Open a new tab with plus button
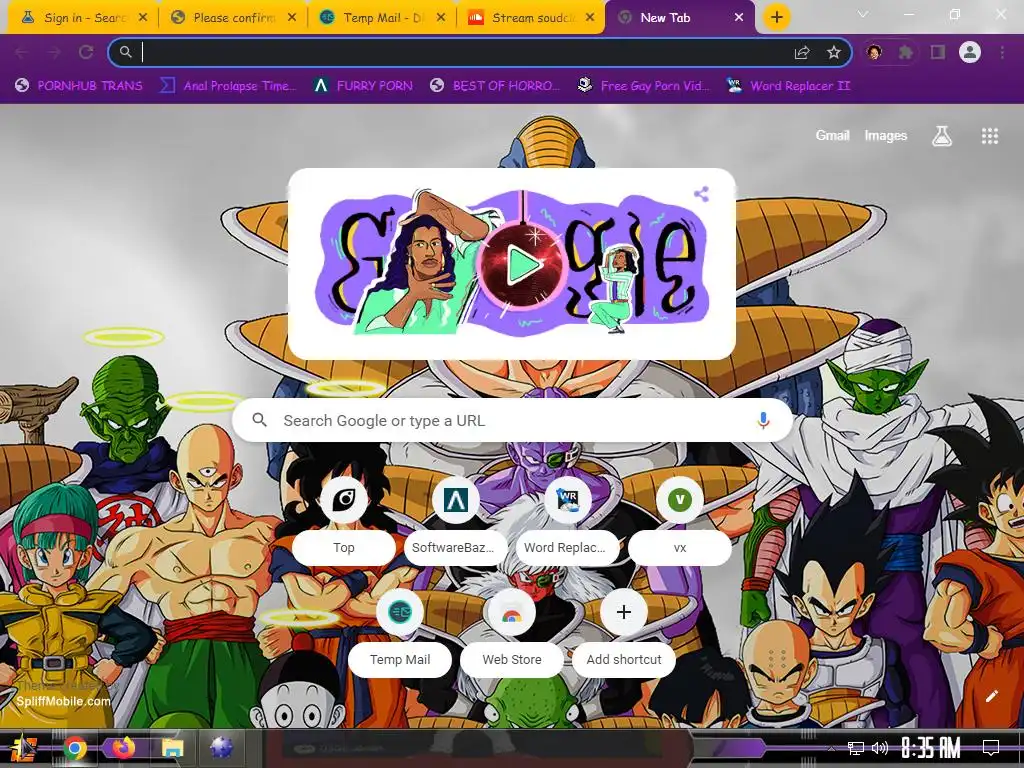This screenshot has height=768, width=1024. 776,18
